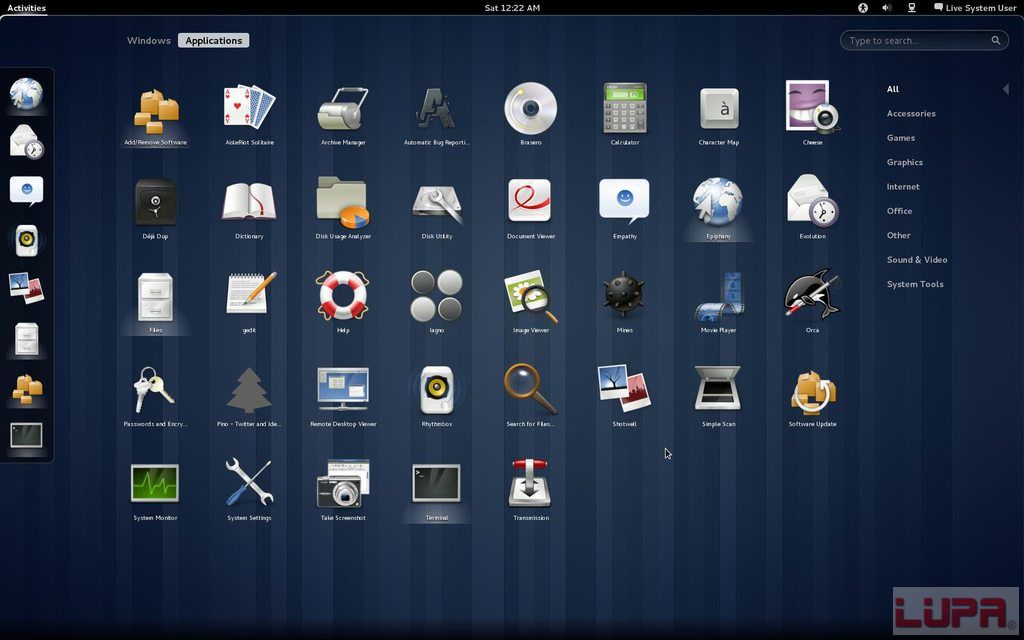Click the magnifier icon in search box
The height and width of the screenshot is (640, 1024).
click(x=995, y=40)
